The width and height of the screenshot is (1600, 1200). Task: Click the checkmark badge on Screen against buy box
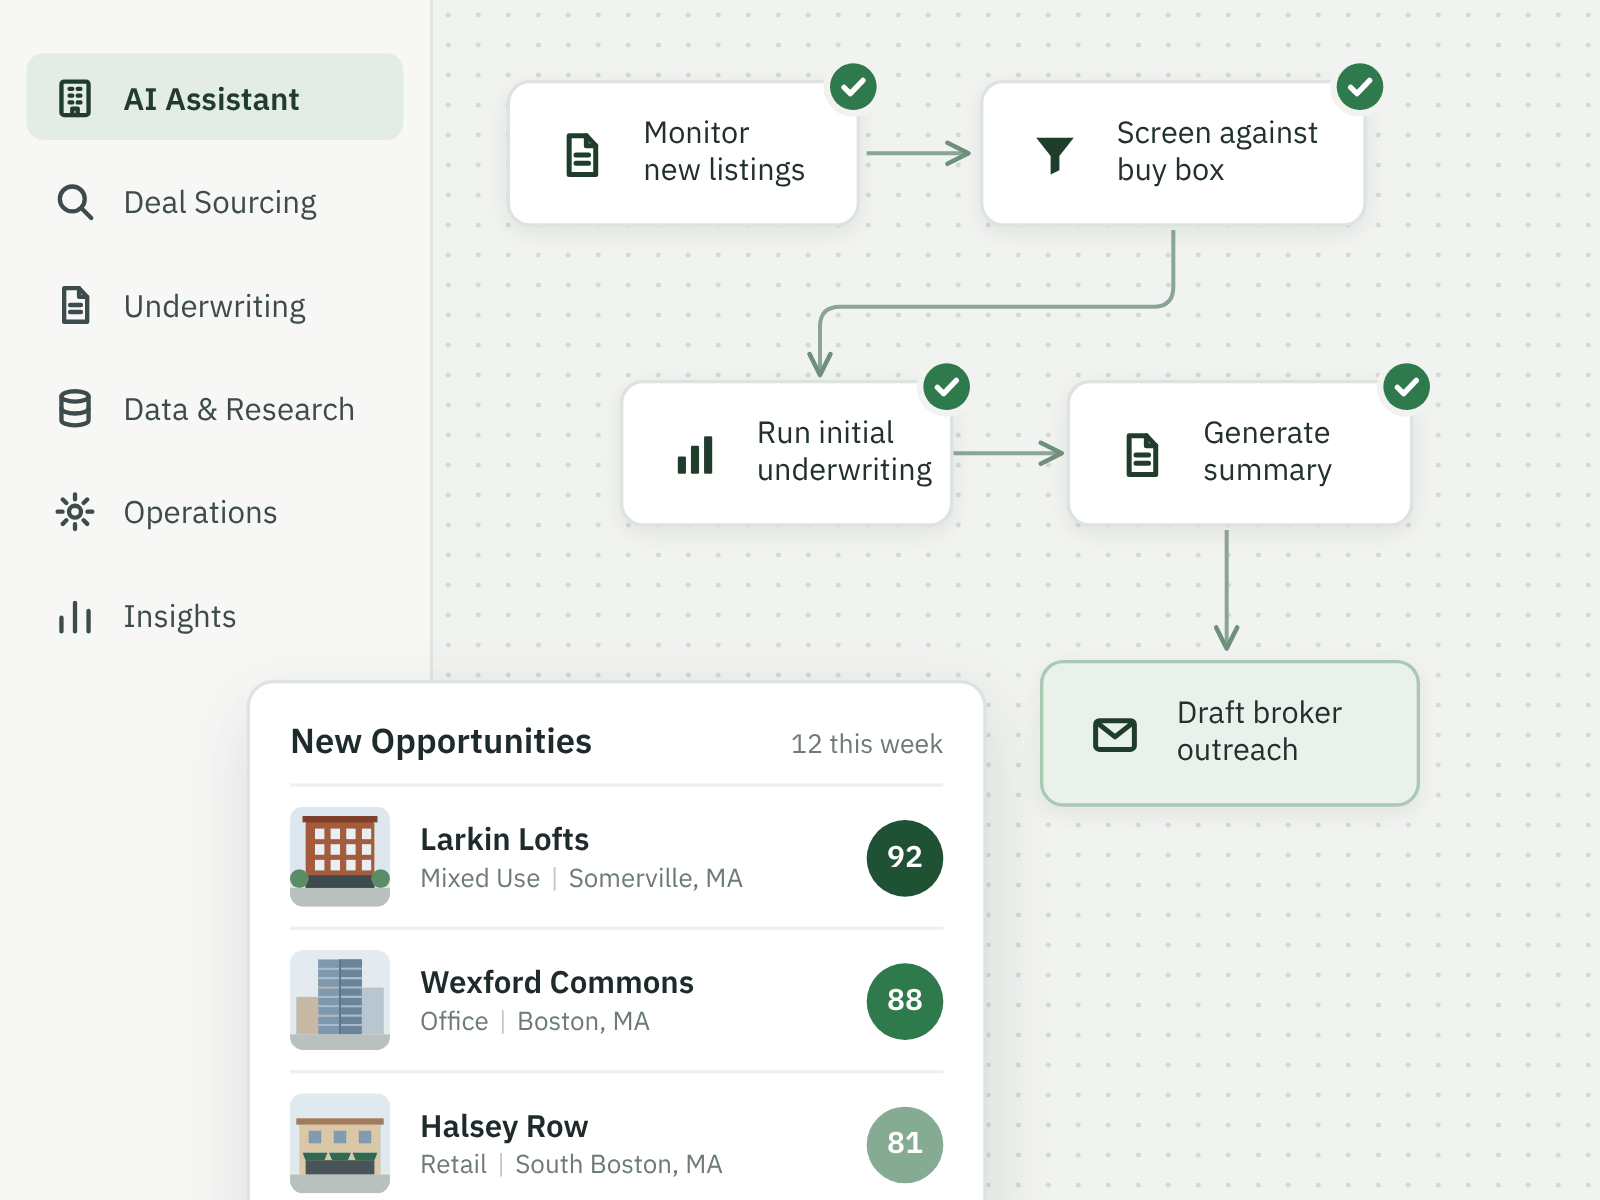click(1360, 87)
